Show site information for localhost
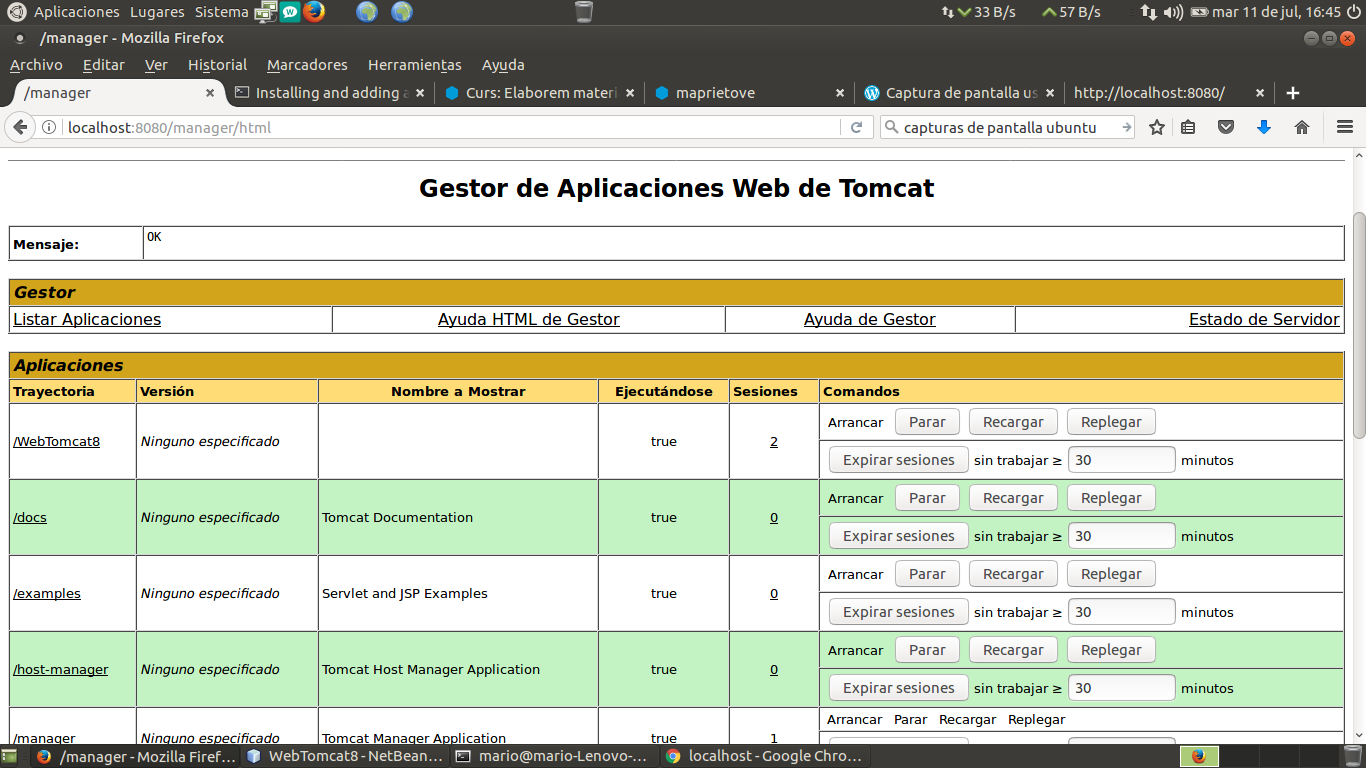The width and height of the screenshot is (1366, 768). 48,127
